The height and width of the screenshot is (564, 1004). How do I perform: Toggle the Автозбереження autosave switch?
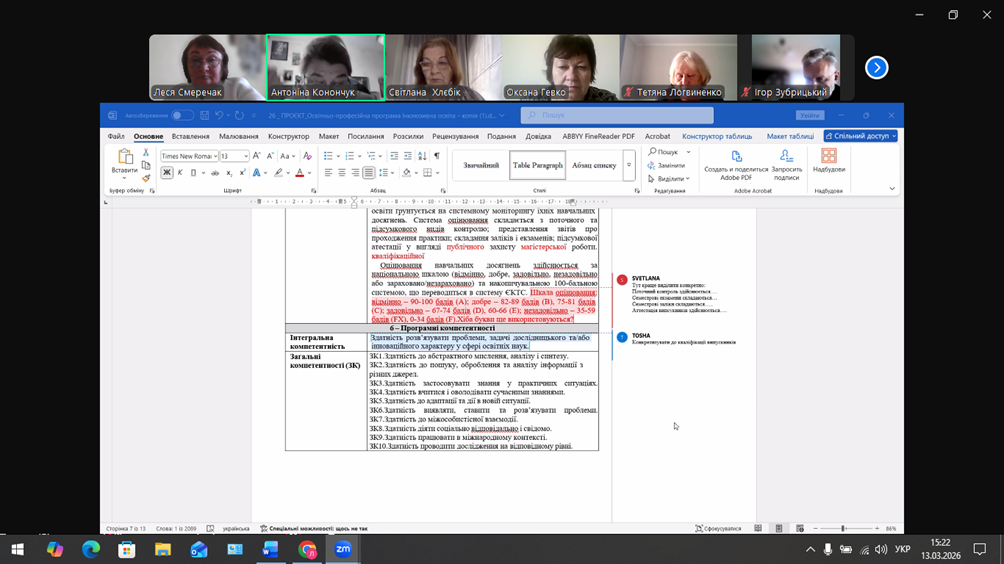click(182, 115)
